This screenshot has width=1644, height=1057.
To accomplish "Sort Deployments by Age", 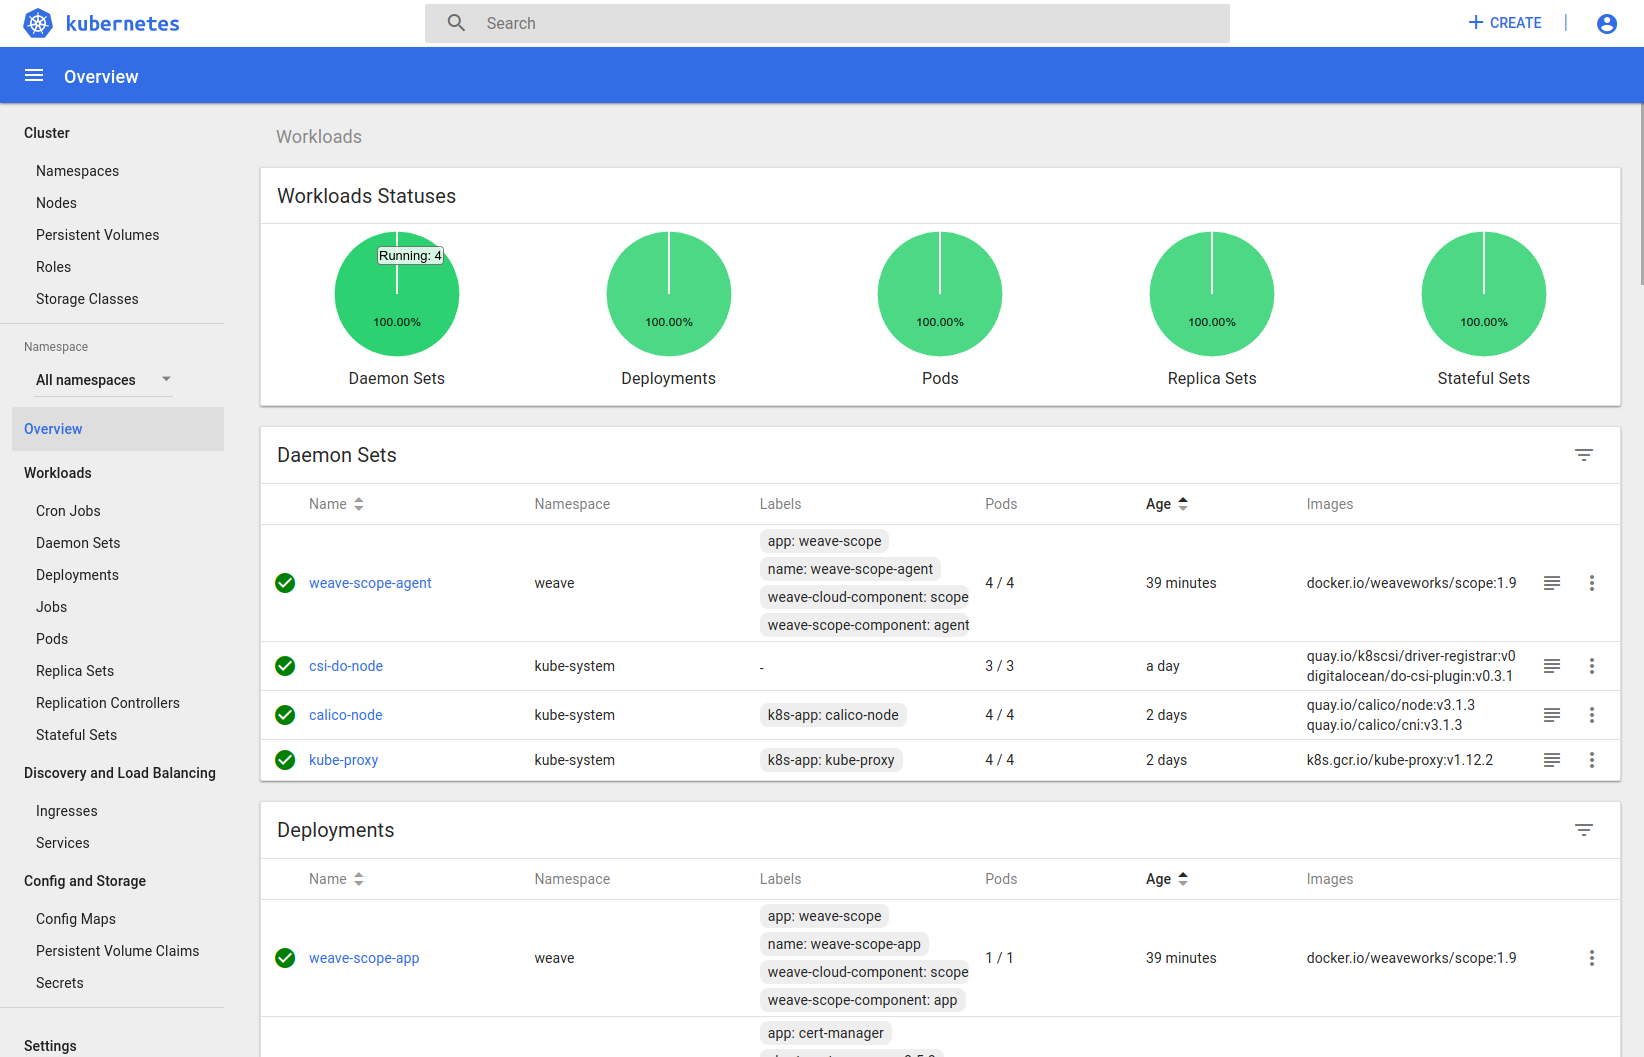I will [1167, 879].
